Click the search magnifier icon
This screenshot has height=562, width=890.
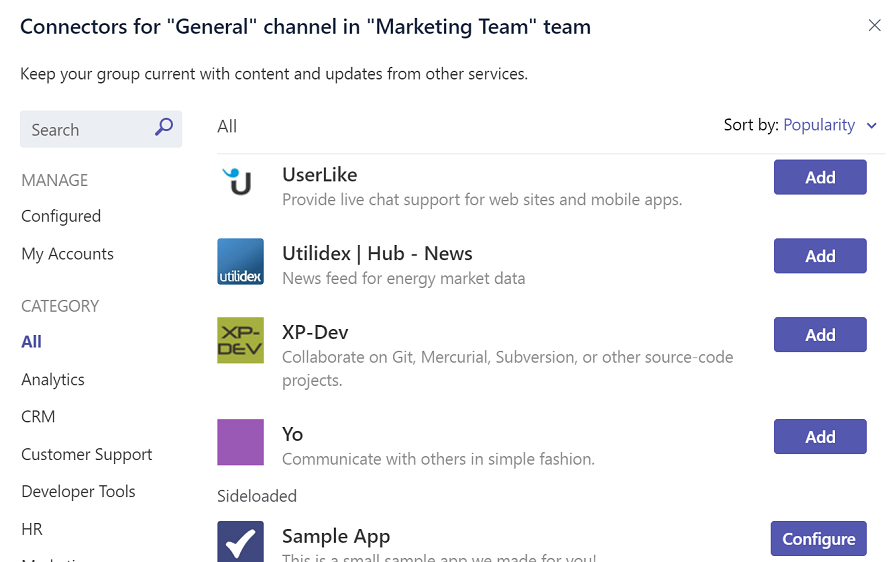(164, 128)
